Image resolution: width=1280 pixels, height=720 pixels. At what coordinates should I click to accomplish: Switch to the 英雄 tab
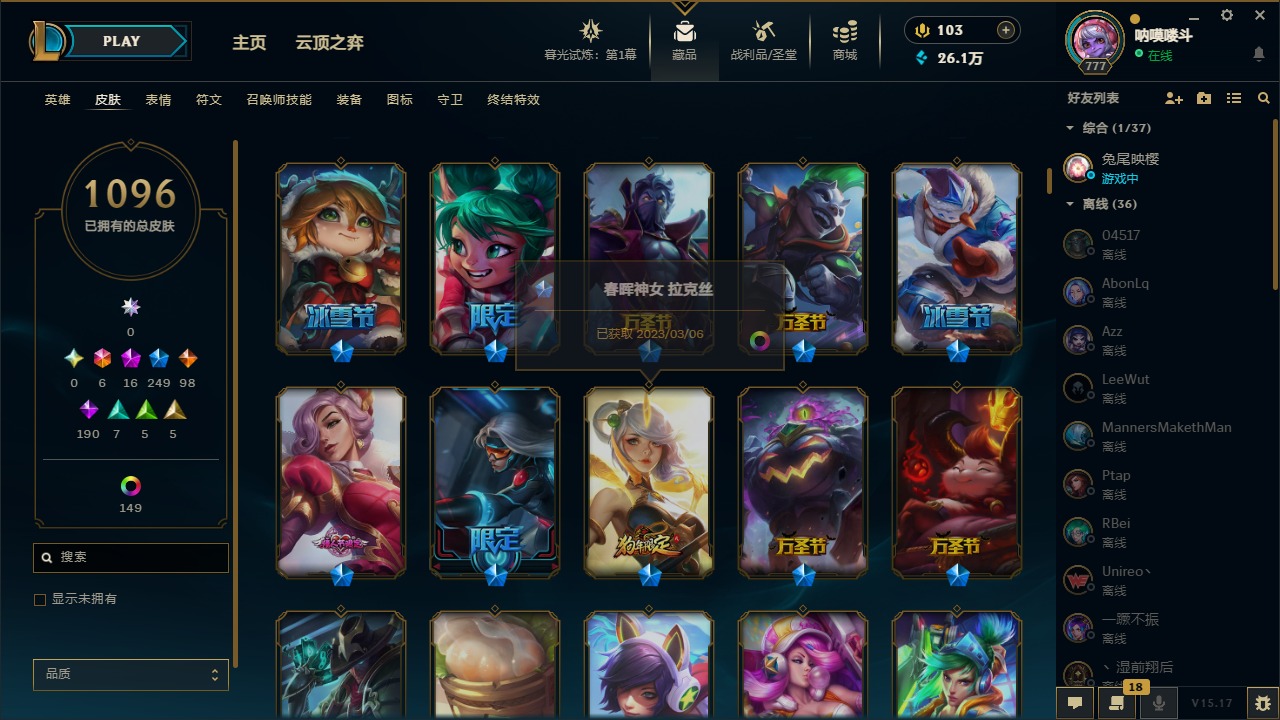pyautogui.click(x=57, y=100)
